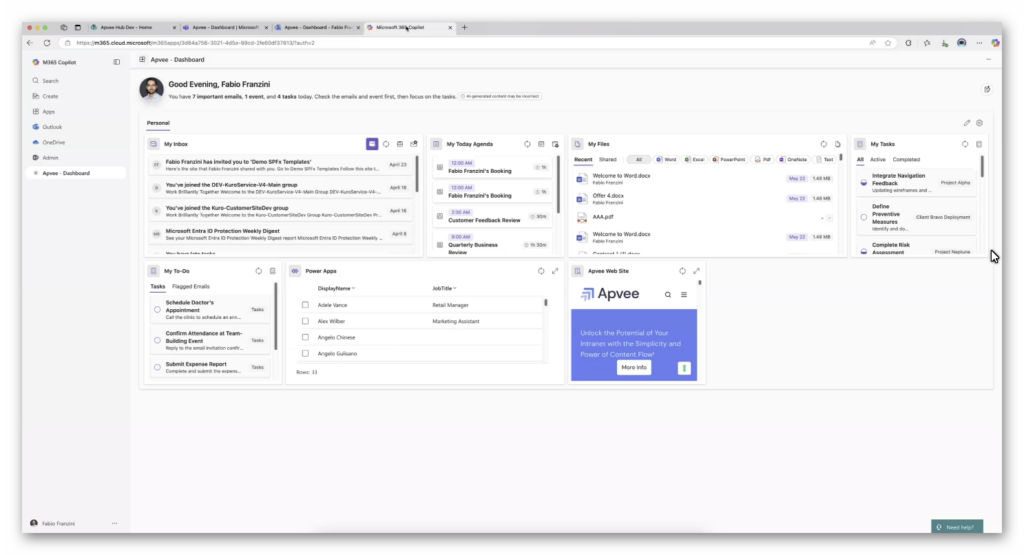Refresh the Apvee Web Site card
This screenshot has width=1024, height=555.
click(682, 271)
